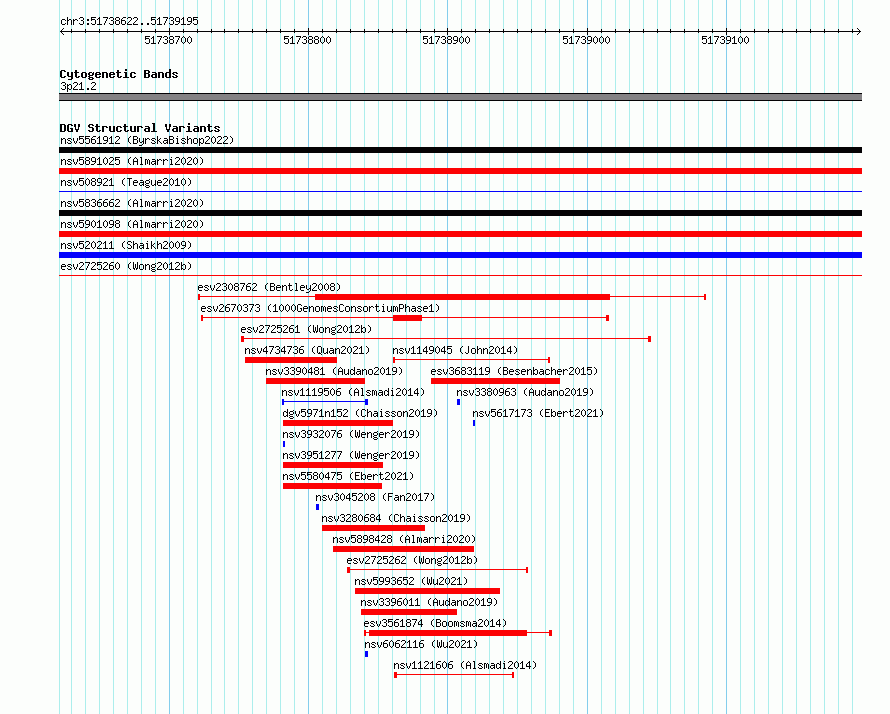This screenshot has width=890, height=714.
Task: Click the nsv5580475 (Ebert2021) label
Action: click(349, 476)
